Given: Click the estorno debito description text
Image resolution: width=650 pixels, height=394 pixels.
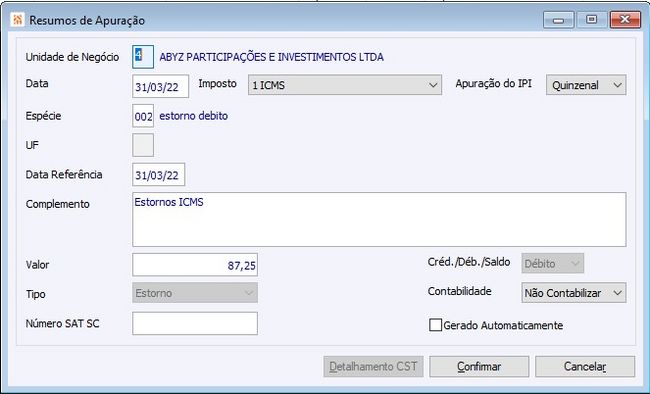Looking at the screenshot, I should [194, 116].
